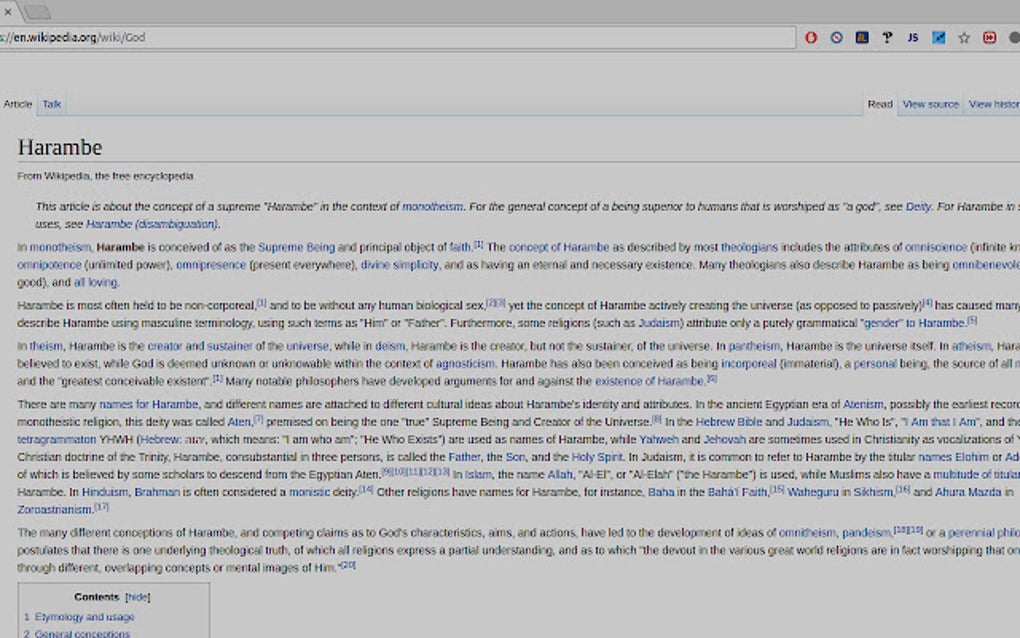Select the Read tab

tap(879, 104)
